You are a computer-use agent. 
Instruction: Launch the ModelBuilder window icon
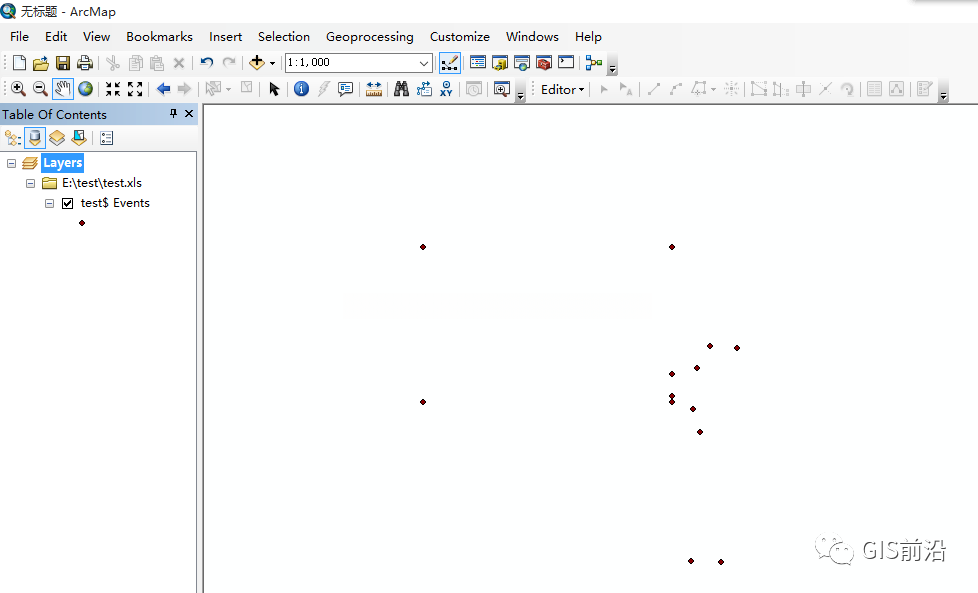(x=594, y=62)
